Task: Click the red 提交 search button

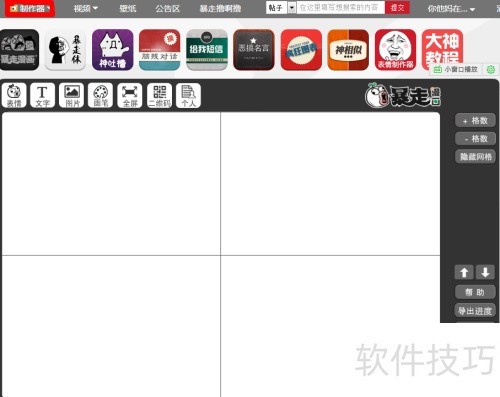Action: 397,8
